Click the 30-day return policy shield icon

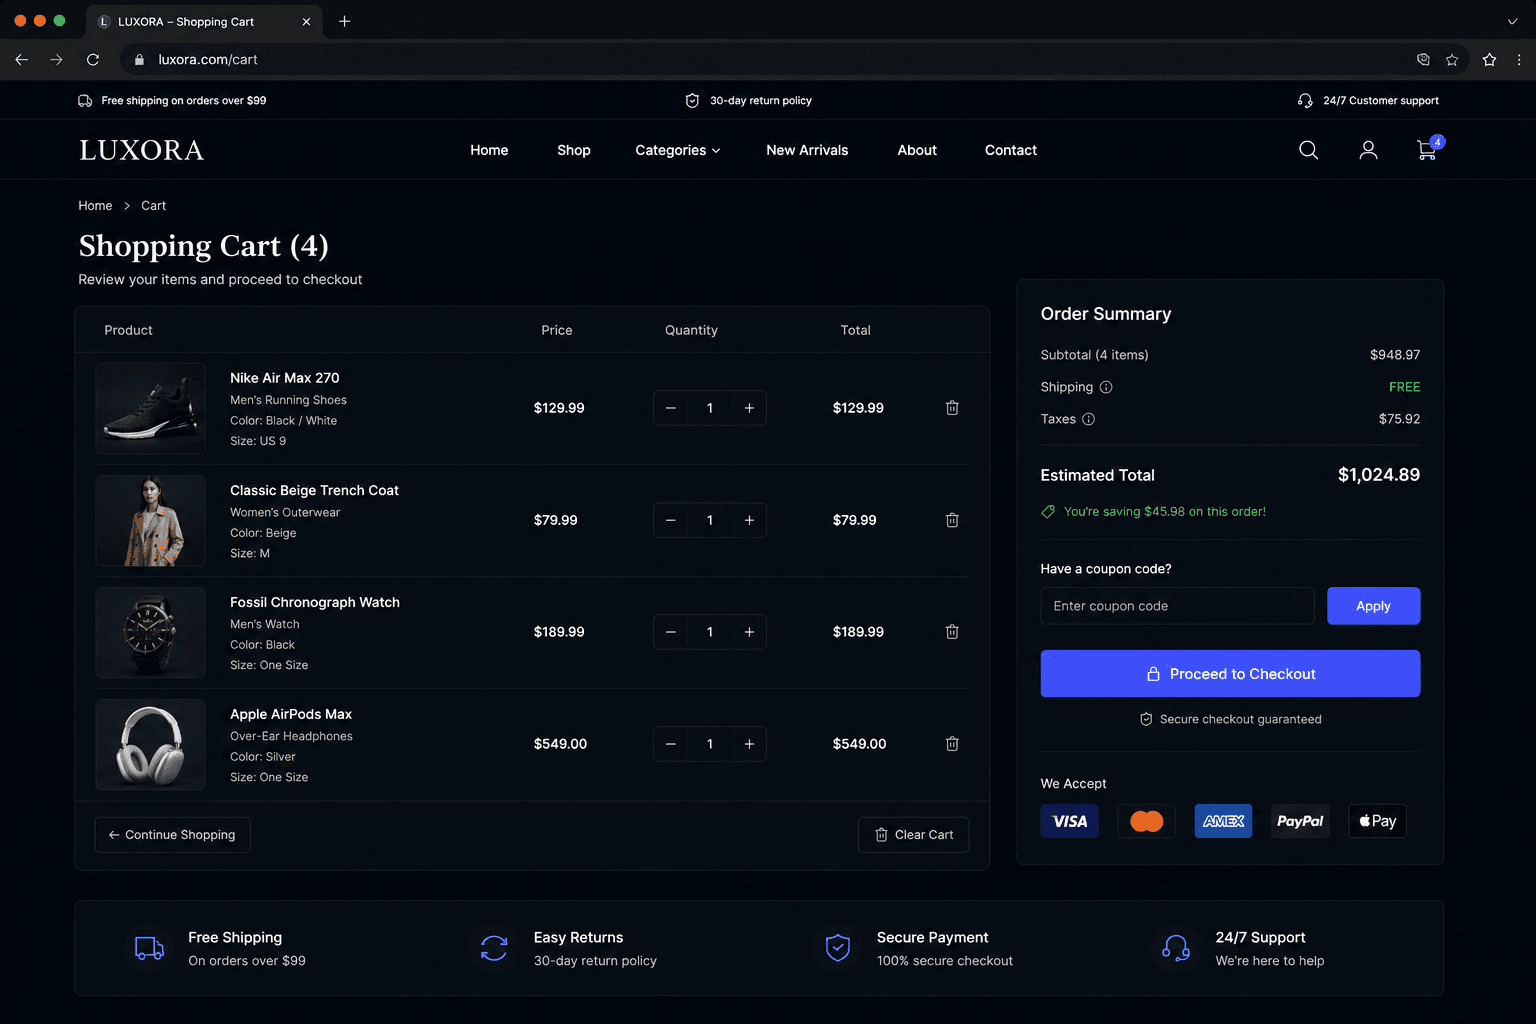coord(692,101)
